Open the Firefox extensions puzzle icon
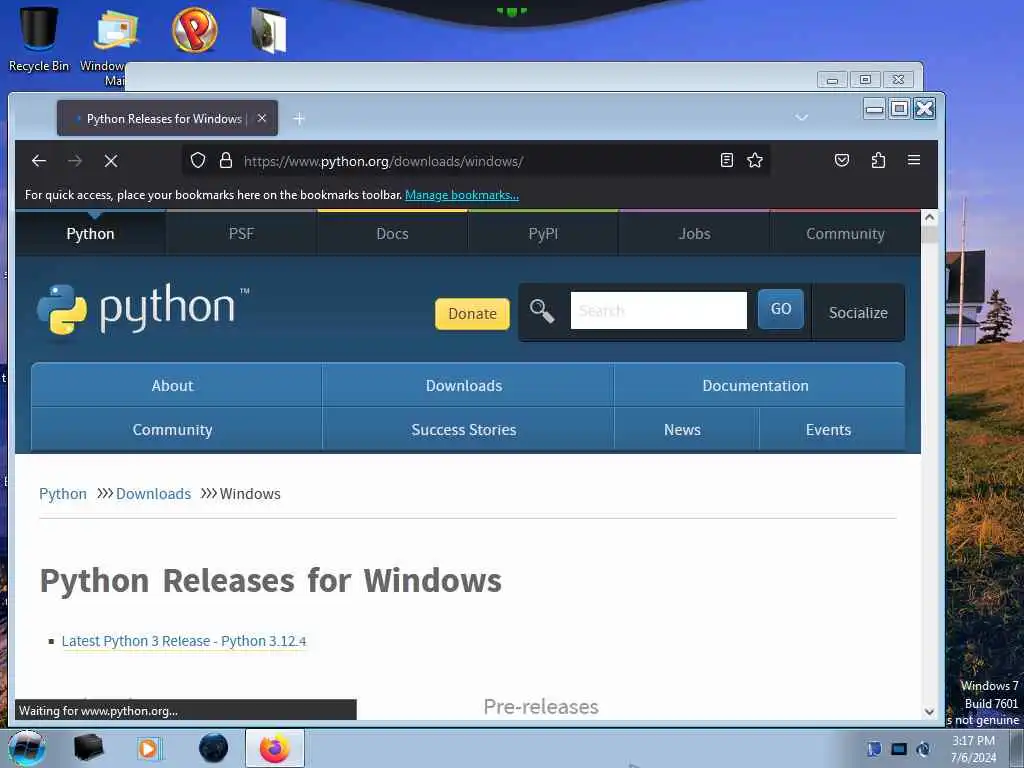This screenshot has width=1024, height=768. pyautogui.click(x=878, y=160)
